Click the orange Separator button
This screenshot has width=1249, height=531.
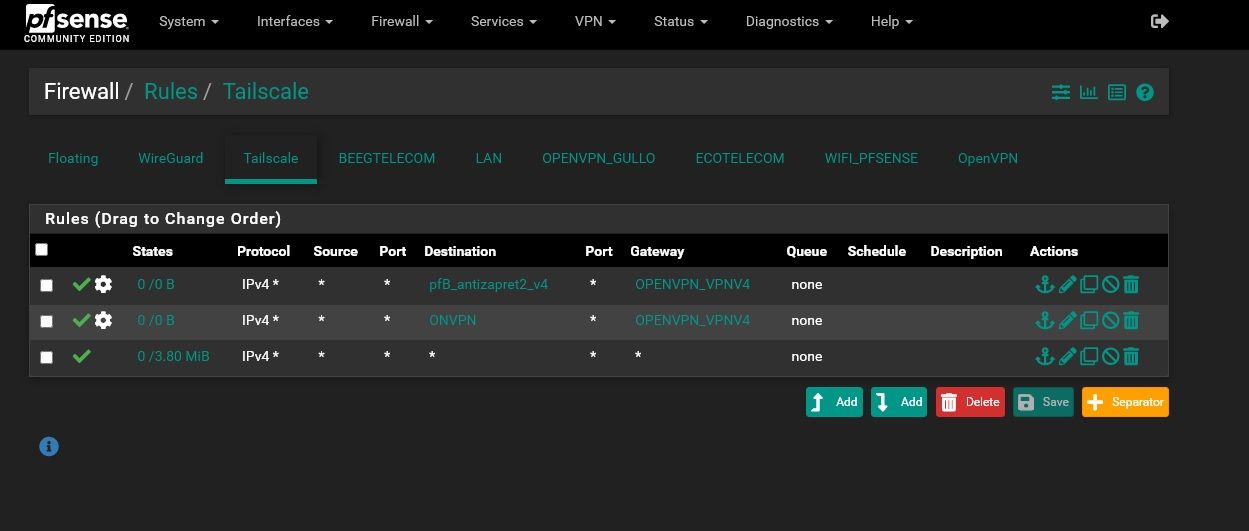[1125, 402]
